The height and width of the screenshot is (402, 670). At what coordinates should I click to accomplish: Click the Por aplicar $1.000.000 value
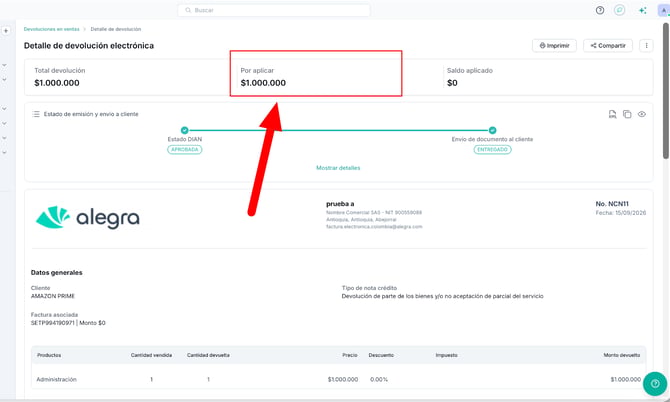click(x=263, y=83)
